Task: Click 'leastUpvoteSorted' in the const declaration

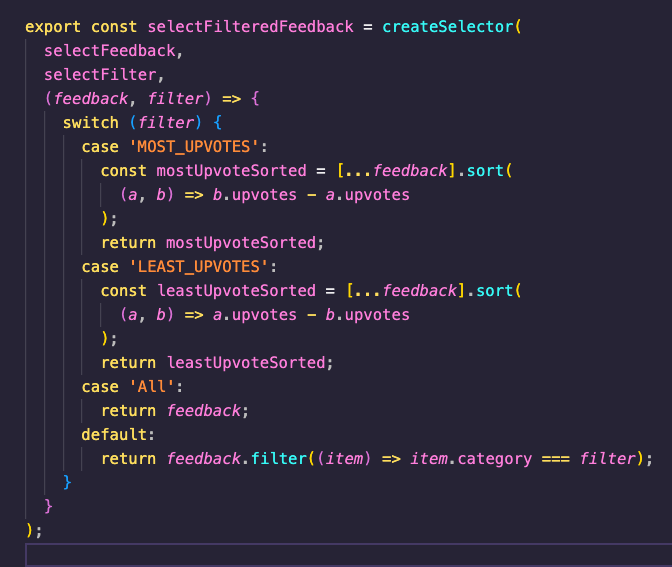Action: [236, 291]
